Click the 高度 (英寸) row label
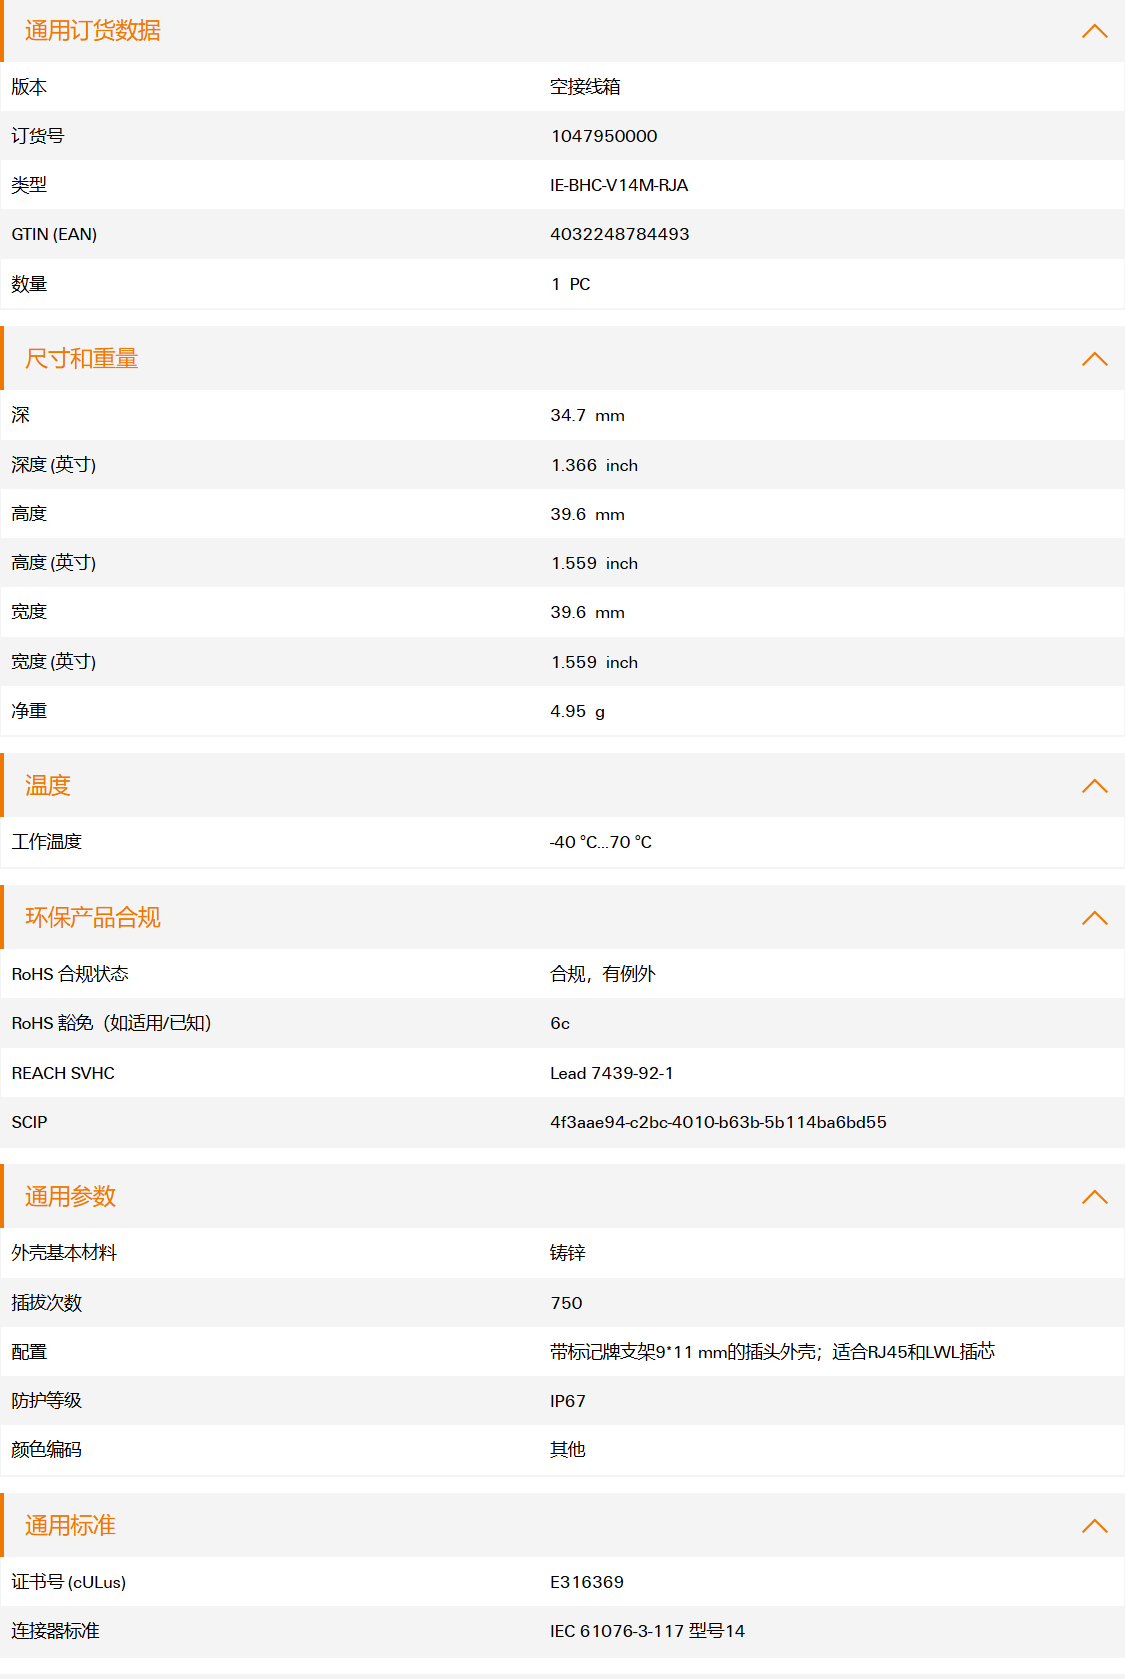 pos(54,563)
